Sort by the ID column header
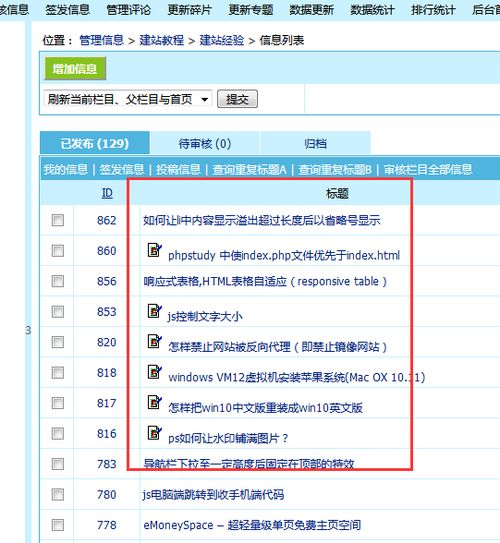 107,193
